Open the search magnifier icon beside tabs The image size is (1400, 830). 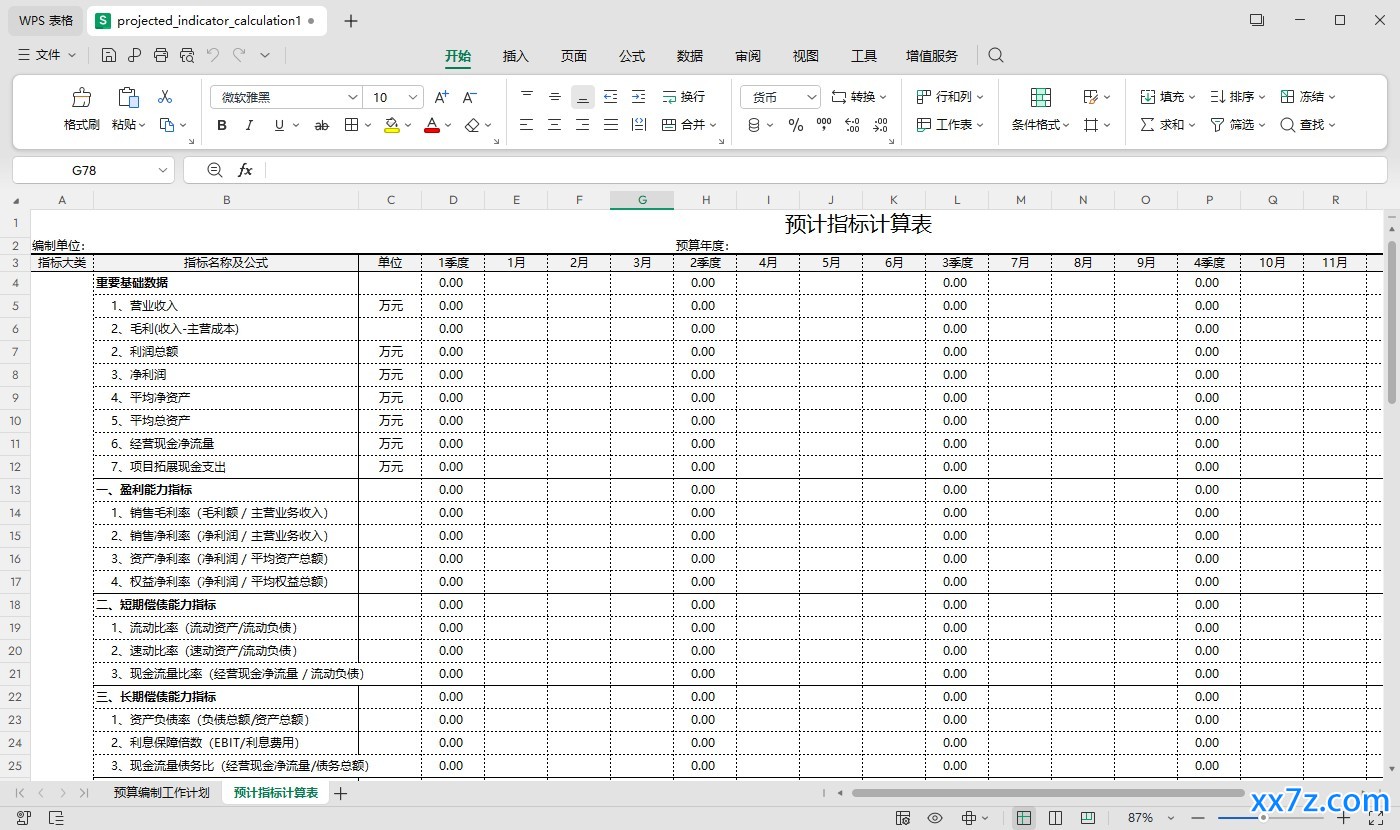pos(995,56)
